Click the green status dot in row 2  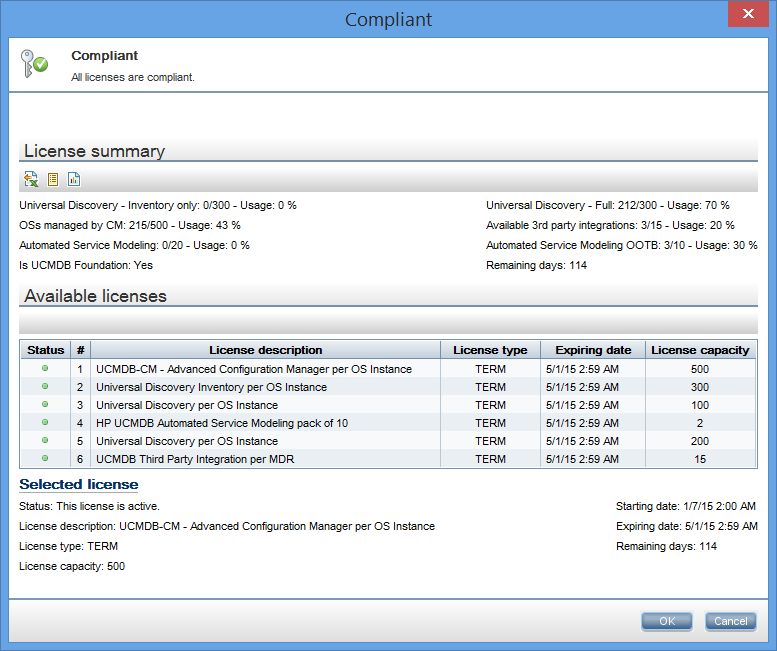(x=45, y=386)
